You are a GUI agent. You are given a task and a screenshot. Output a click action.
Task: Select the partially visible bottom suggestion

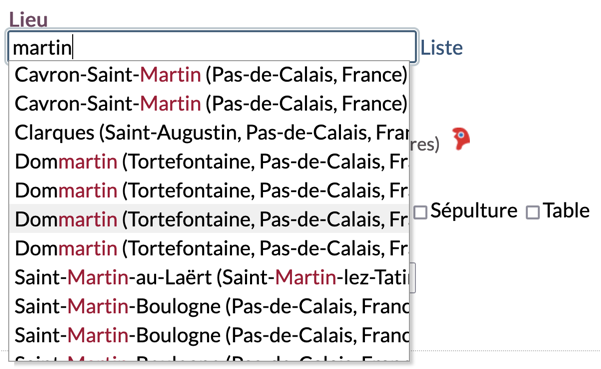click(x=209, y=356)
